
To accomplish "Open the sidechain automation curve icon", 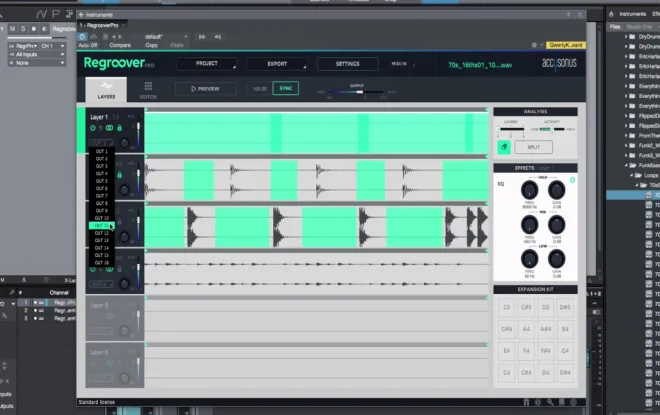I will point(93,37).
